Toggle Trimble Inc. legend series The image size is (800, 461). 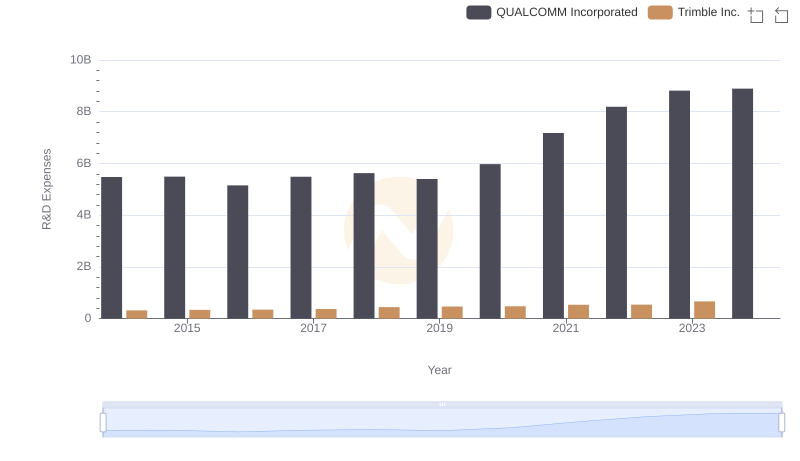point(693,12)
